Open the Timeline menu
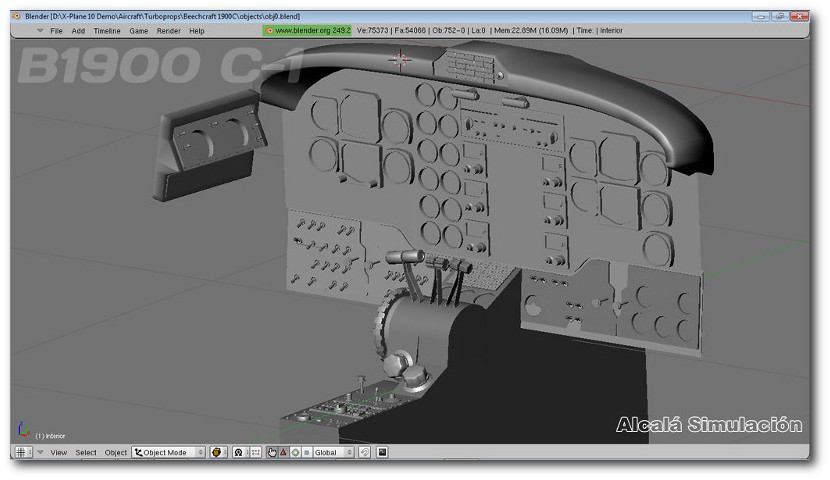The image size is (830, 480). pos(106,31)
